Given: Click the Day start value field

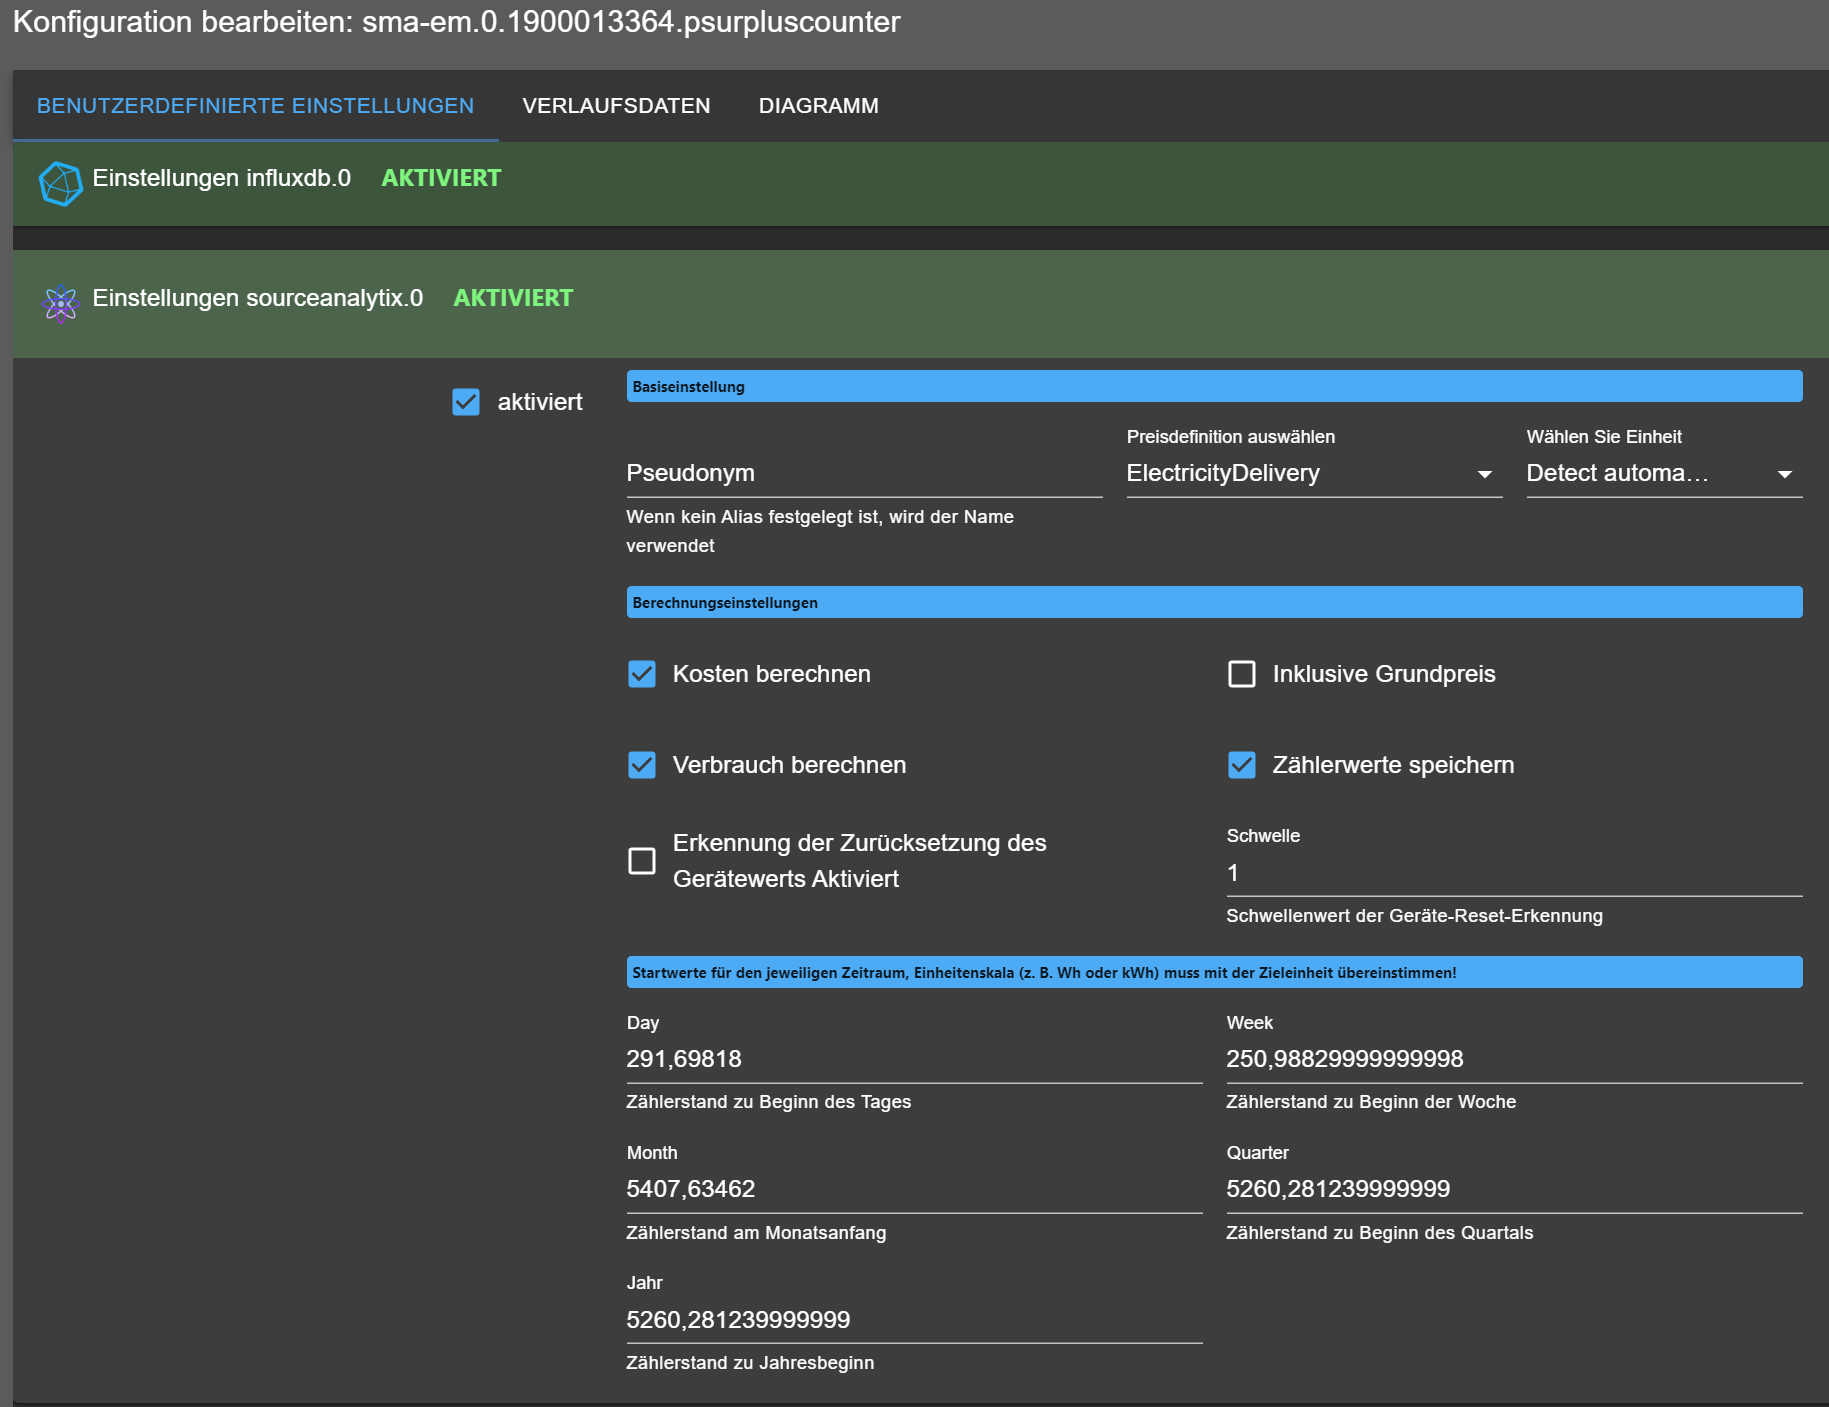Looking at the screenshot, I should tap(914, 1059).
